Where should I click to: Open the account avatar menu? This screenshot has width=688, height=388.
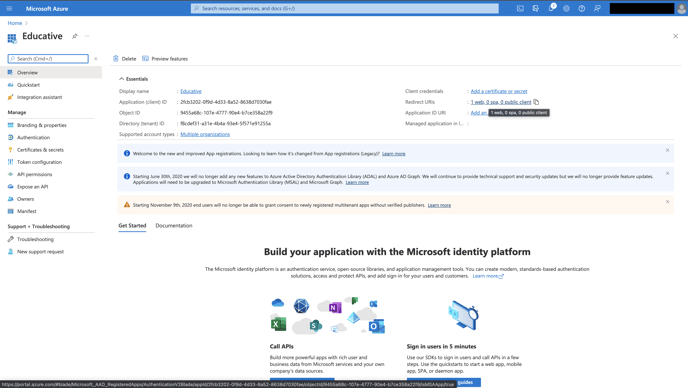[x=681, y=9]
